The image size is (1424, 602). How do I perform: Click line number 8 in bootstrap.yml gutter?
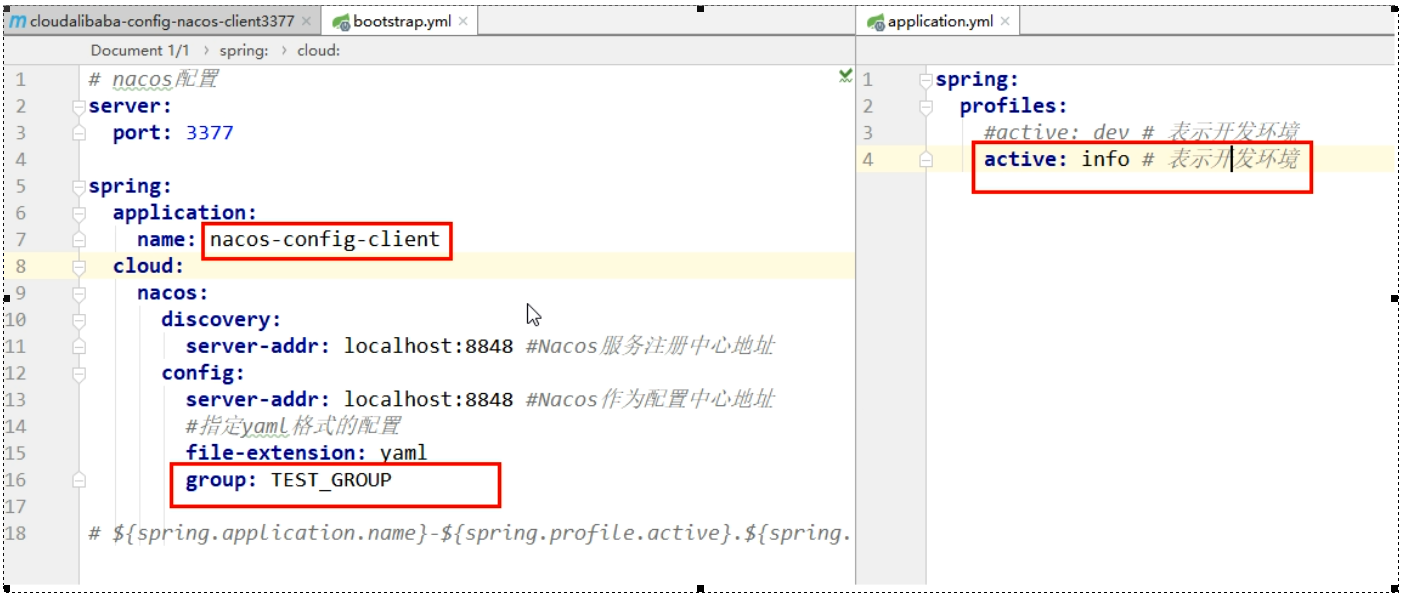(21, 266)
